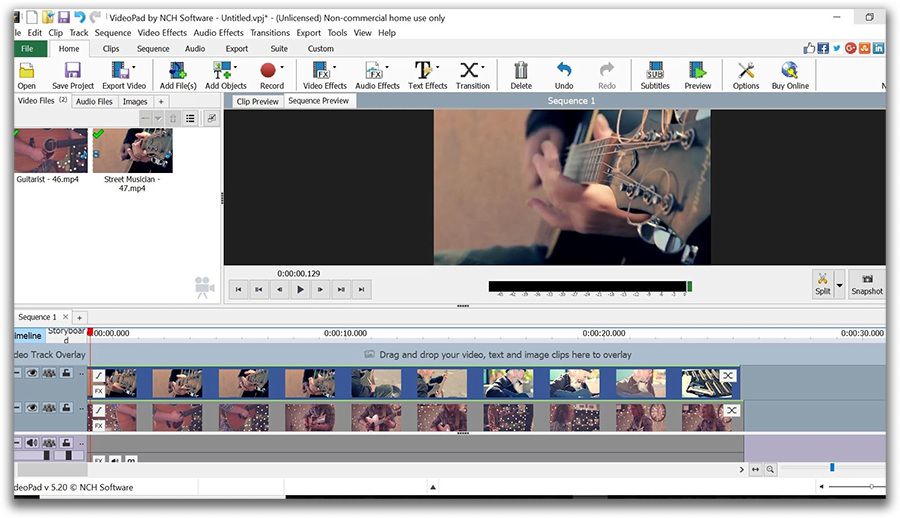This screenshot has width=900, height=518.
Task: Hide the top video track with eye icon
Action: [x=33, y=372]
